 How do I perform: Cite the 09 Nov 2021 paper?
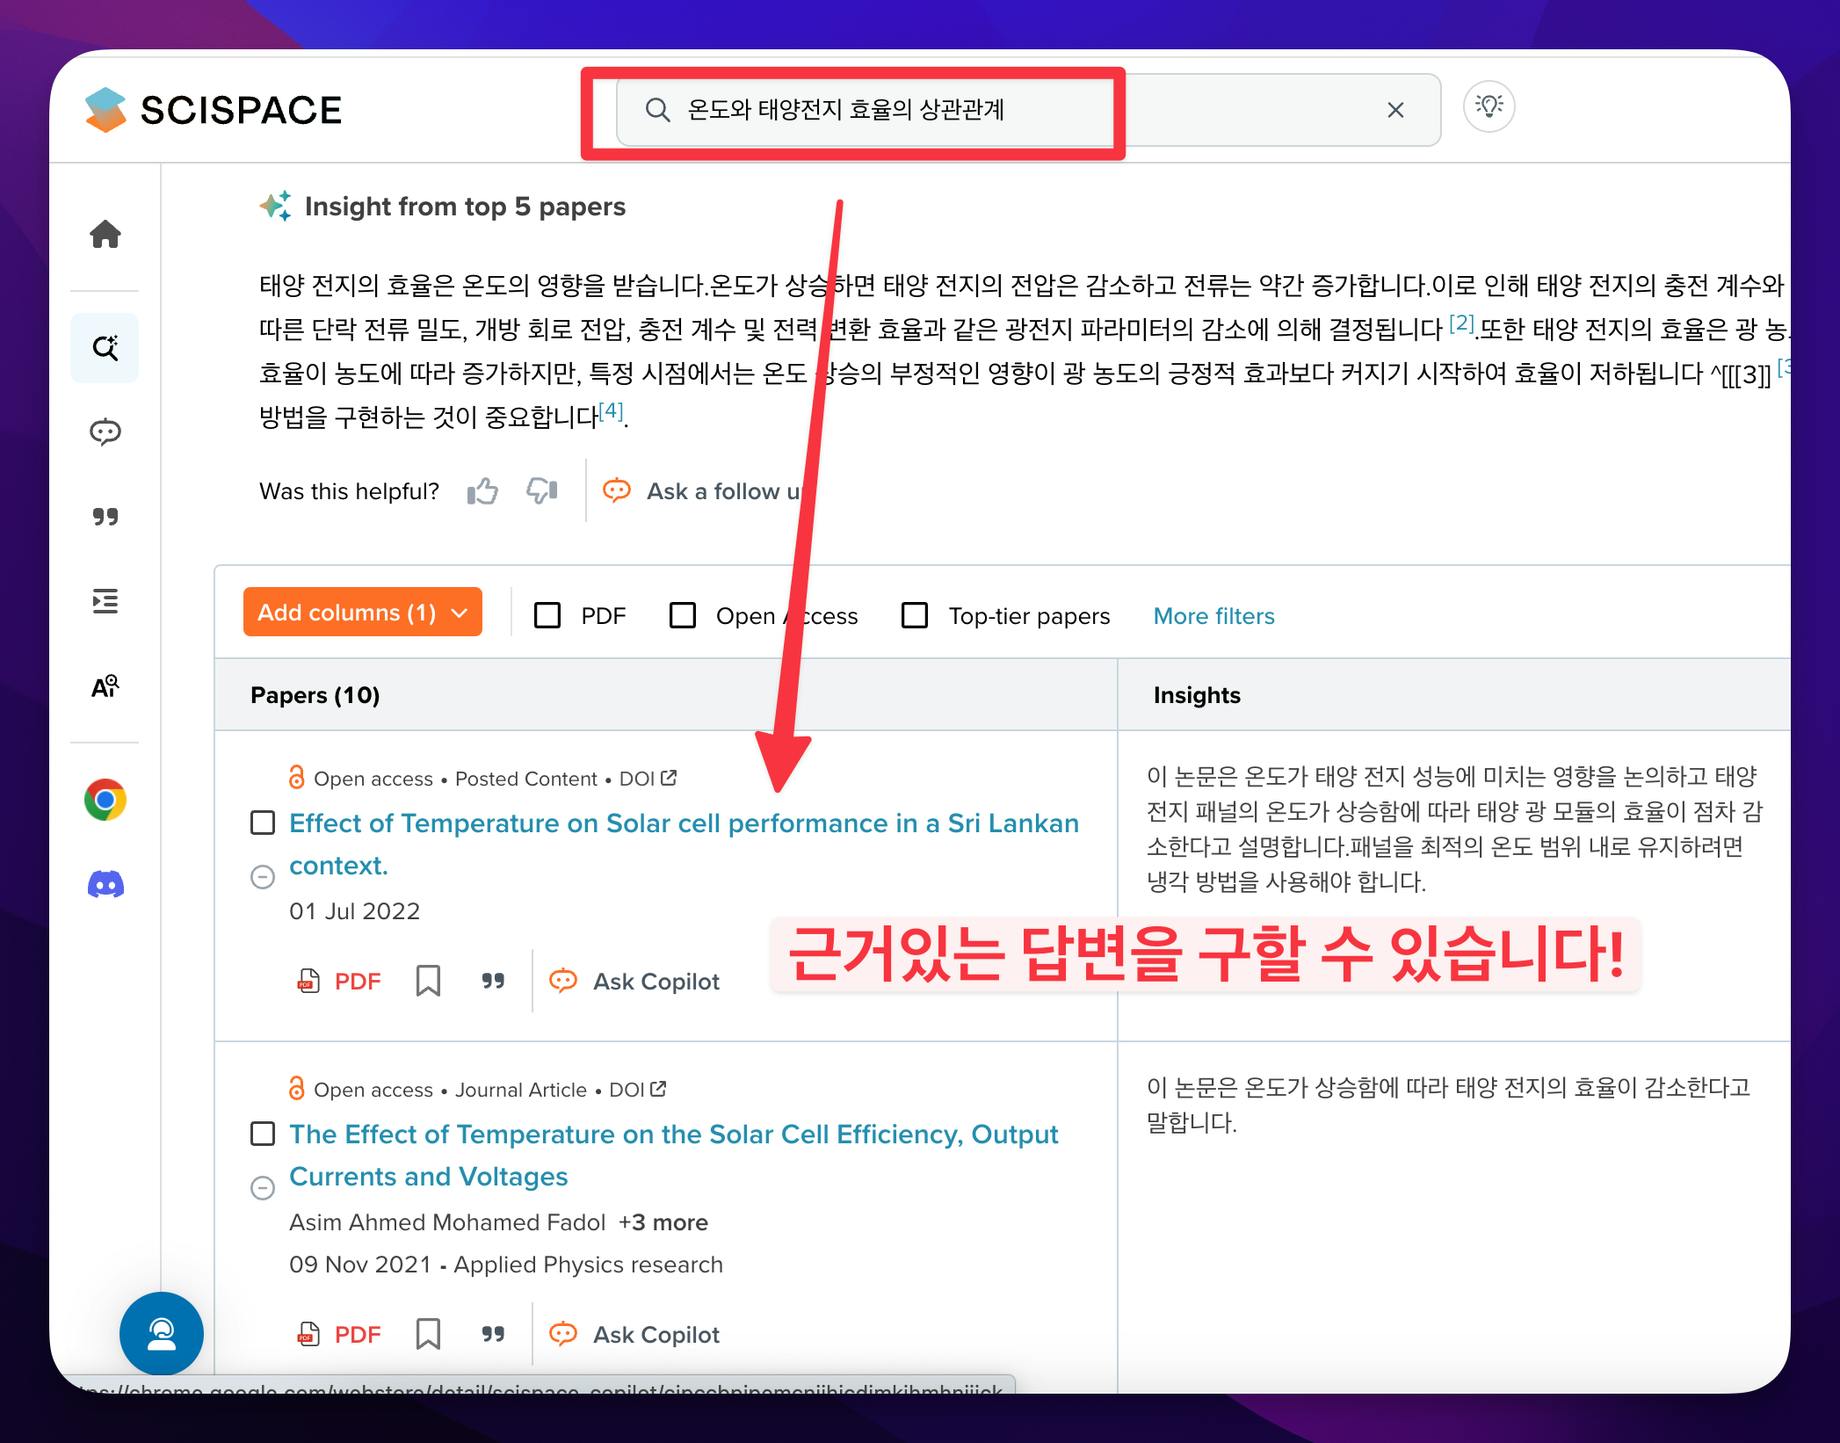click(493, 1334)
